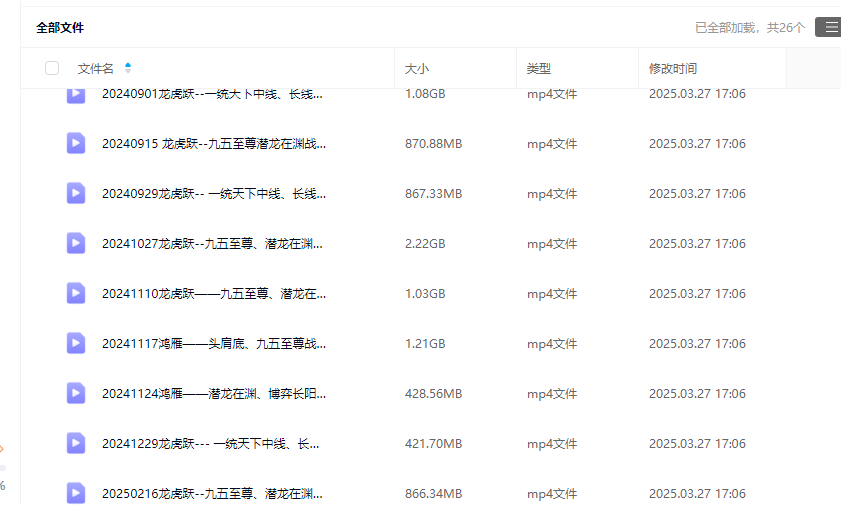Click modified time in 20241117鸿雁 row
Viewport: 841px width, 505px height.
click(x=697, y=344)
